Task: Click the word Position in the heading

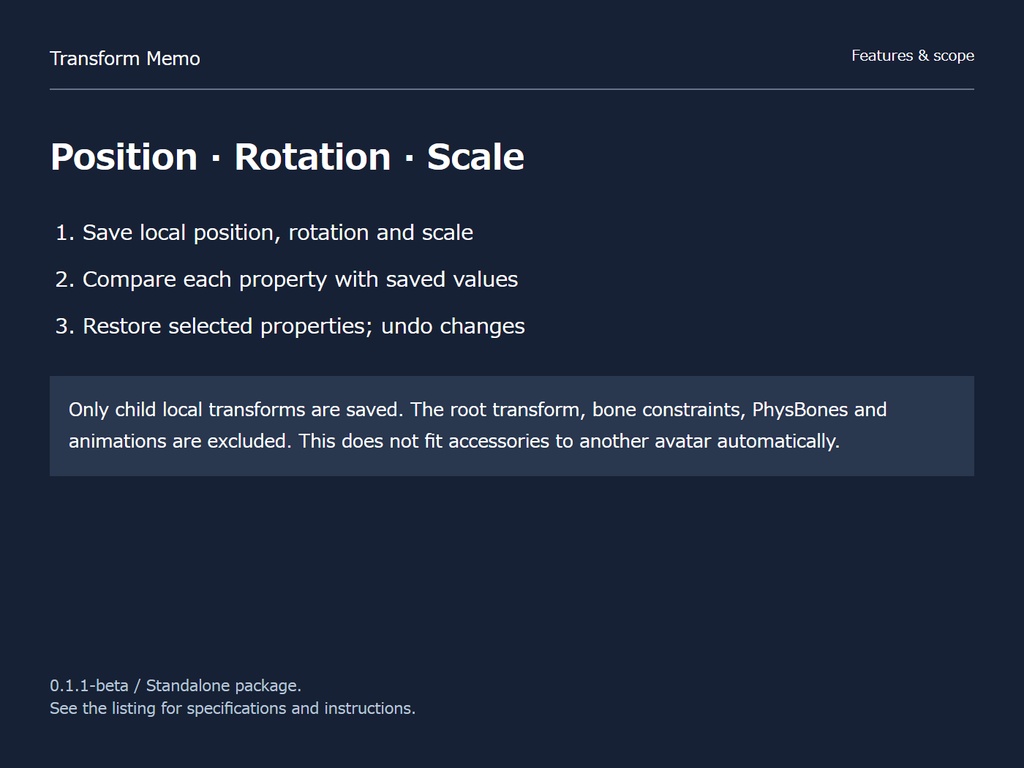Action: point(124,157)
